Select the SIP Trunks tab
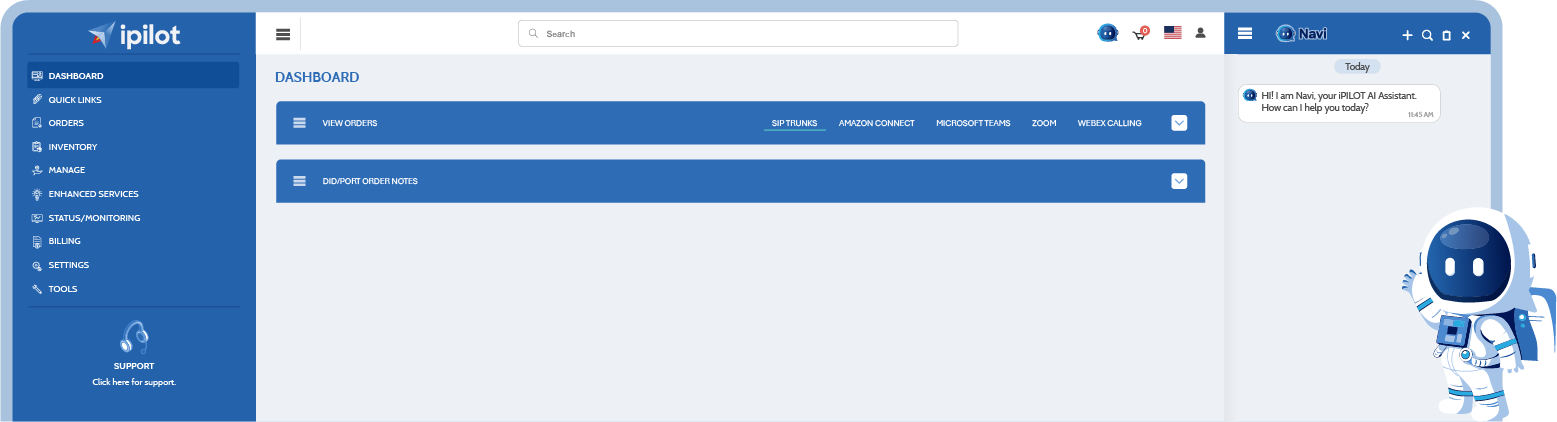Viewport: 1557px width, 422px height. tap(795, 123)
